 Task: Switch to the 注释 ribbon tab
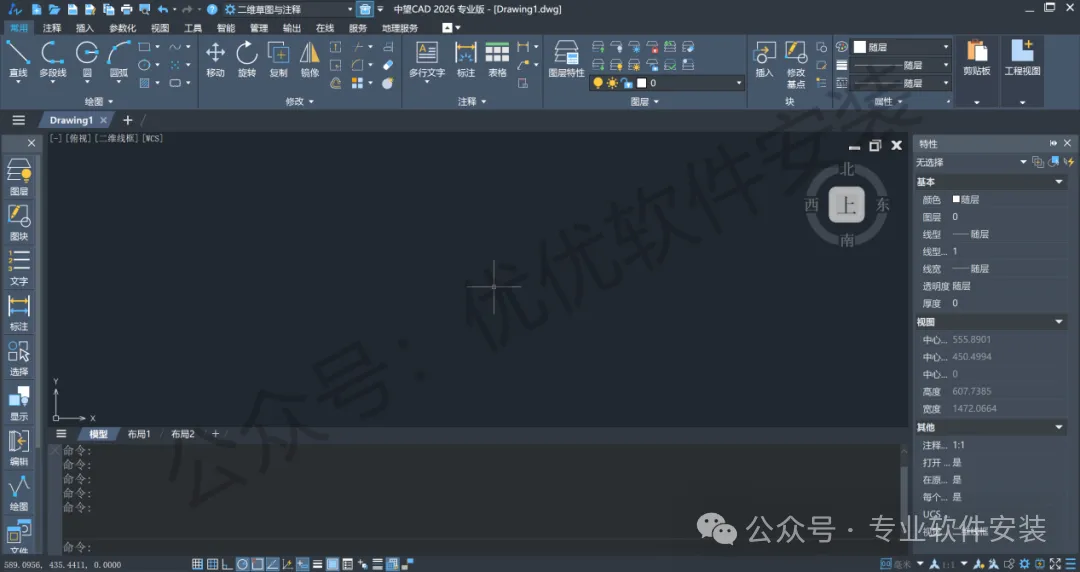(x=52, y=28)
